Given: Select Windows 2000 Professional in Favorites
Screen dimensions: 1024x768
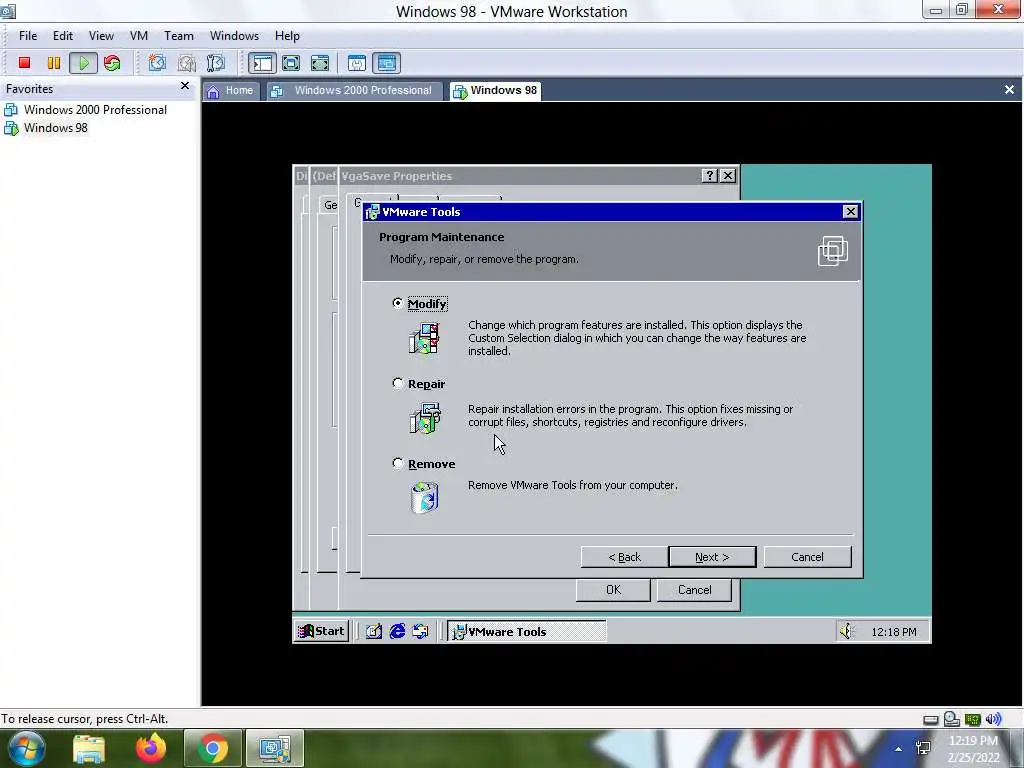Looking at the screenshot, I should pos(86,110).
